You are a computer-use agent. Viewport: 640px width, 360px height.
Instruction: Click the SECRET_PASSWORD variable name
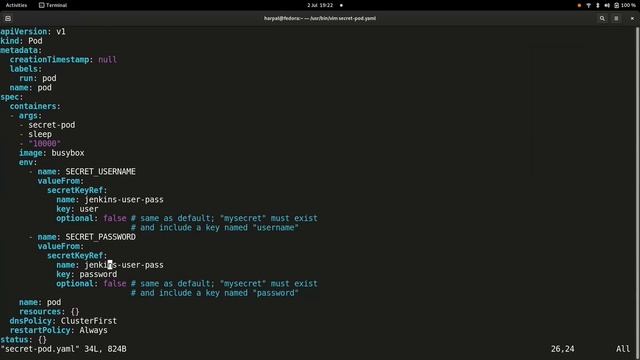point(100,237)
